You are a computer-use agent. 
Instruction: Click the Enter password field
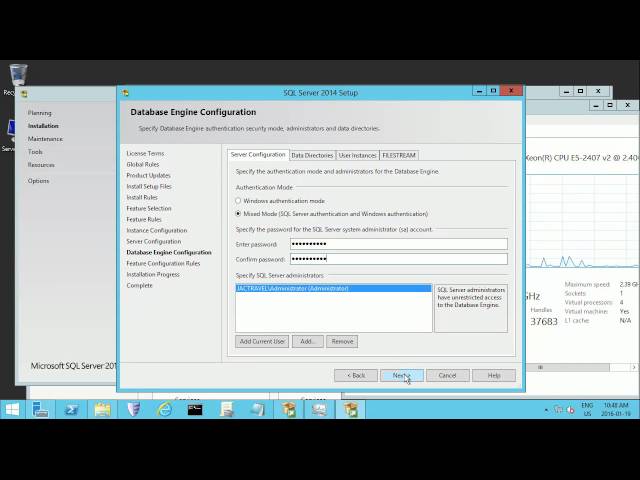[x=399, y=244]
